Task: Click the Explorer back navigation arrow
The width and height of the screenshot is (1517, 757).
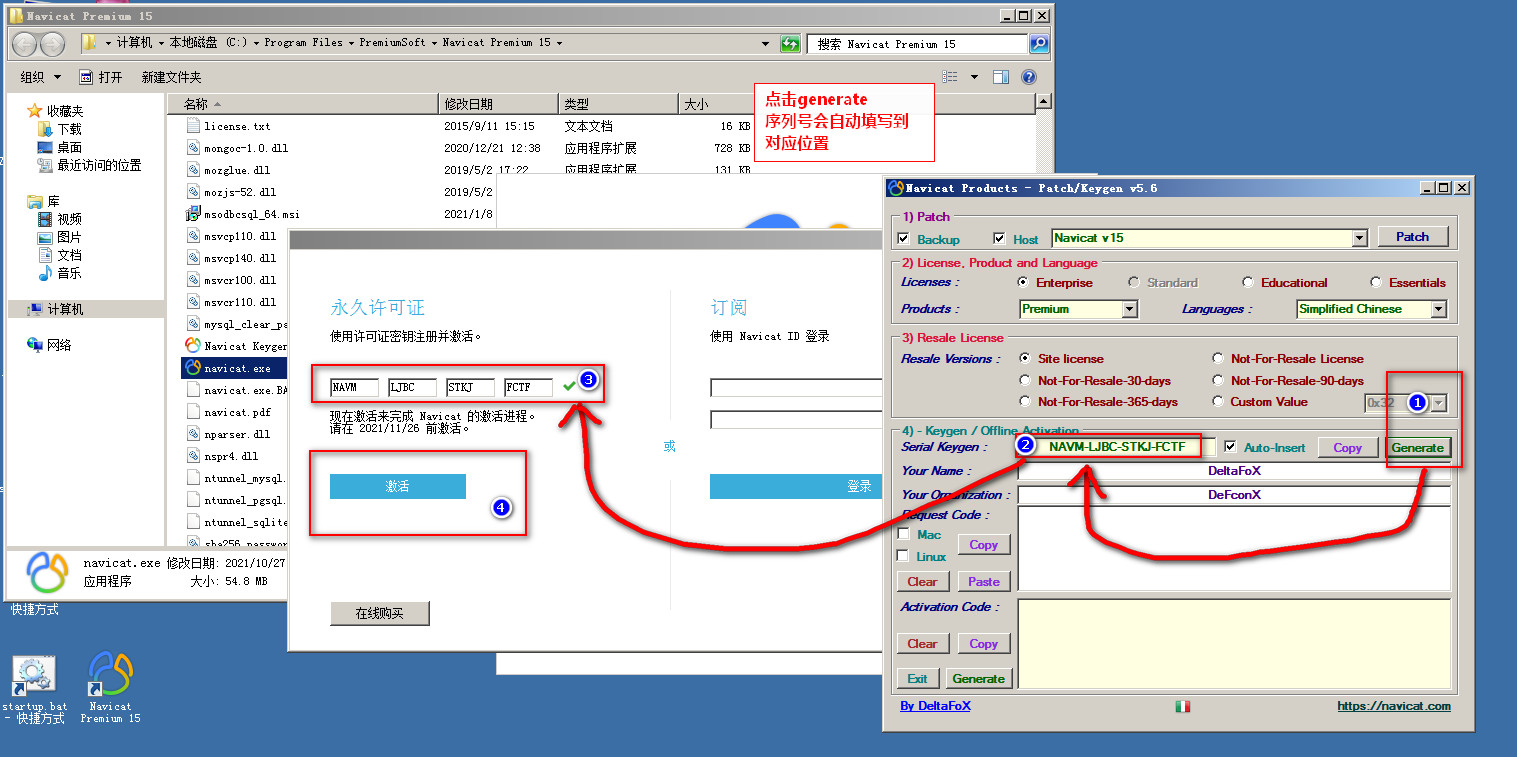Action: click(25, 44)
